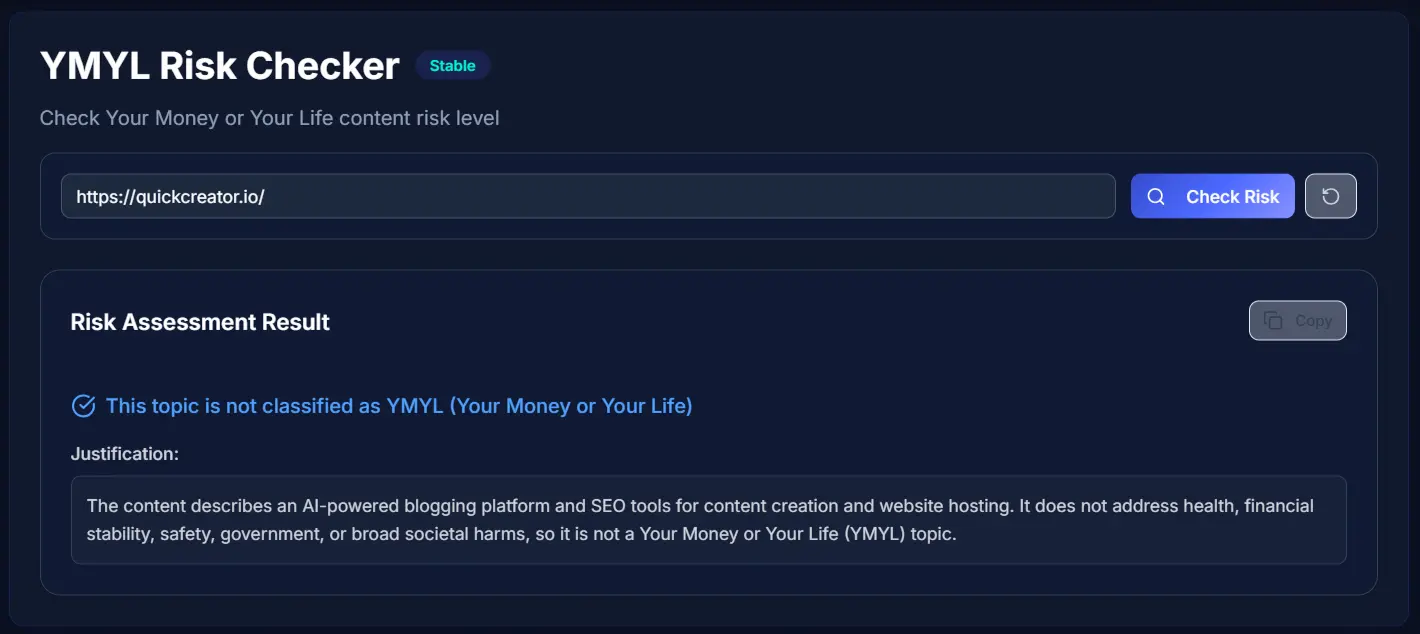
Task: Select the YMYL Risk Checker heading
Action: 220,66
